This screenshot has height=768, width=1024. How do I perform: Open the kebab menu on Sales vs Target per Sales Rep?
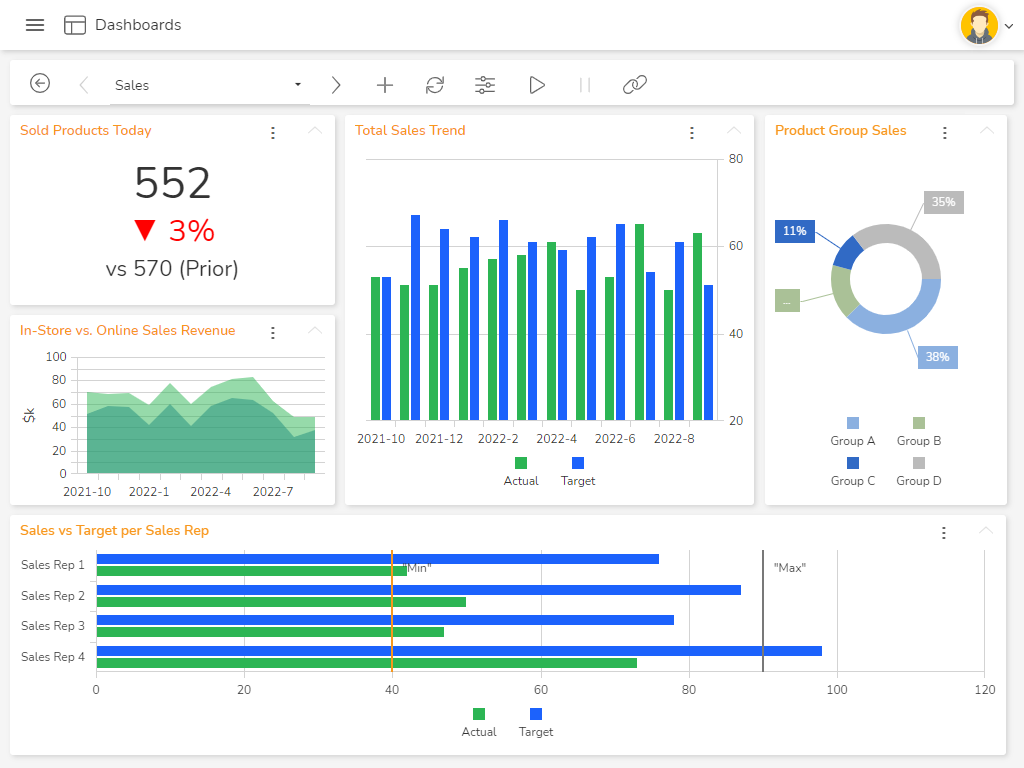(x=944, y=533)
